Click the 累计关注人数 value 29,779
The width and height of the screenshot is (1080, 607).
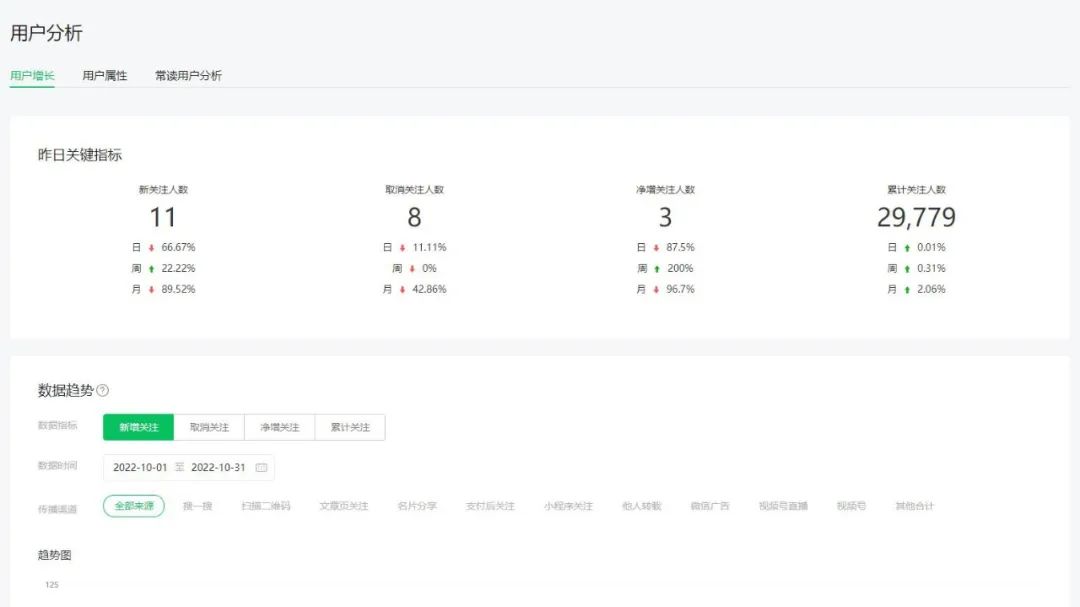(x=916, y=217)
